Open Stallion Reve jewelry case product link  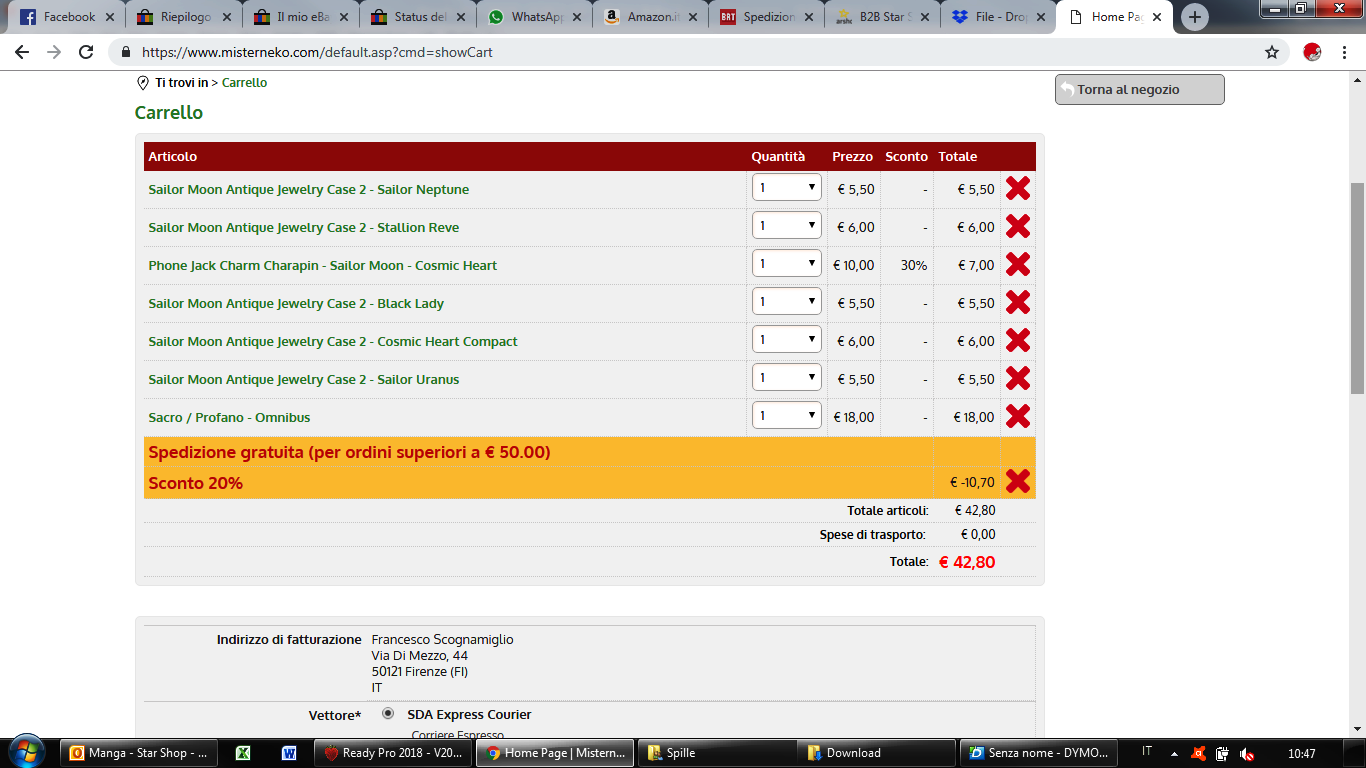click(x=304, y=227)
